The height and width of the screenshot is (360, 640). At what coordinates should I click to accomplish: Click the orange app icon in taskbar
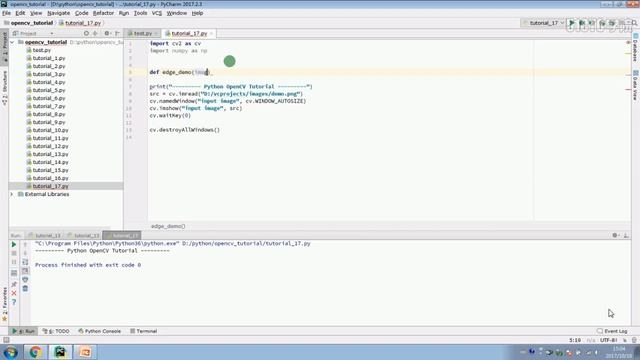[x=85, y=352]
